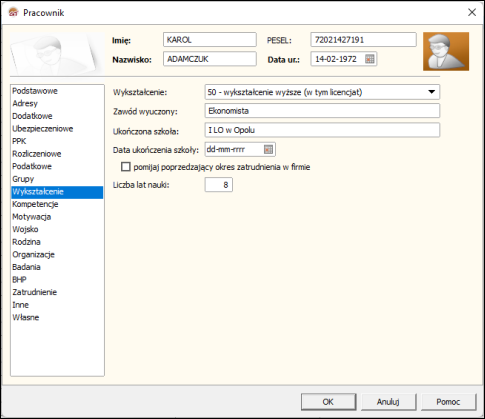Click the Pracownik app icon in title bar
Screen dimensions: 485x419
coord(13,13)
